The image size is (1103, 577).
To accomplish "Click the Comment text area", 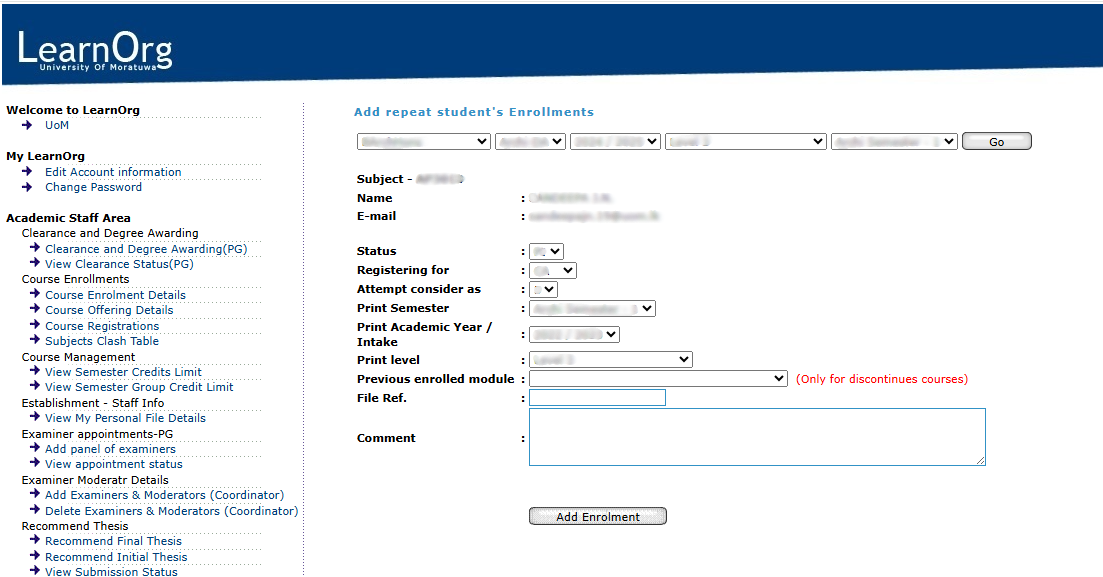I will pos(757,437).
